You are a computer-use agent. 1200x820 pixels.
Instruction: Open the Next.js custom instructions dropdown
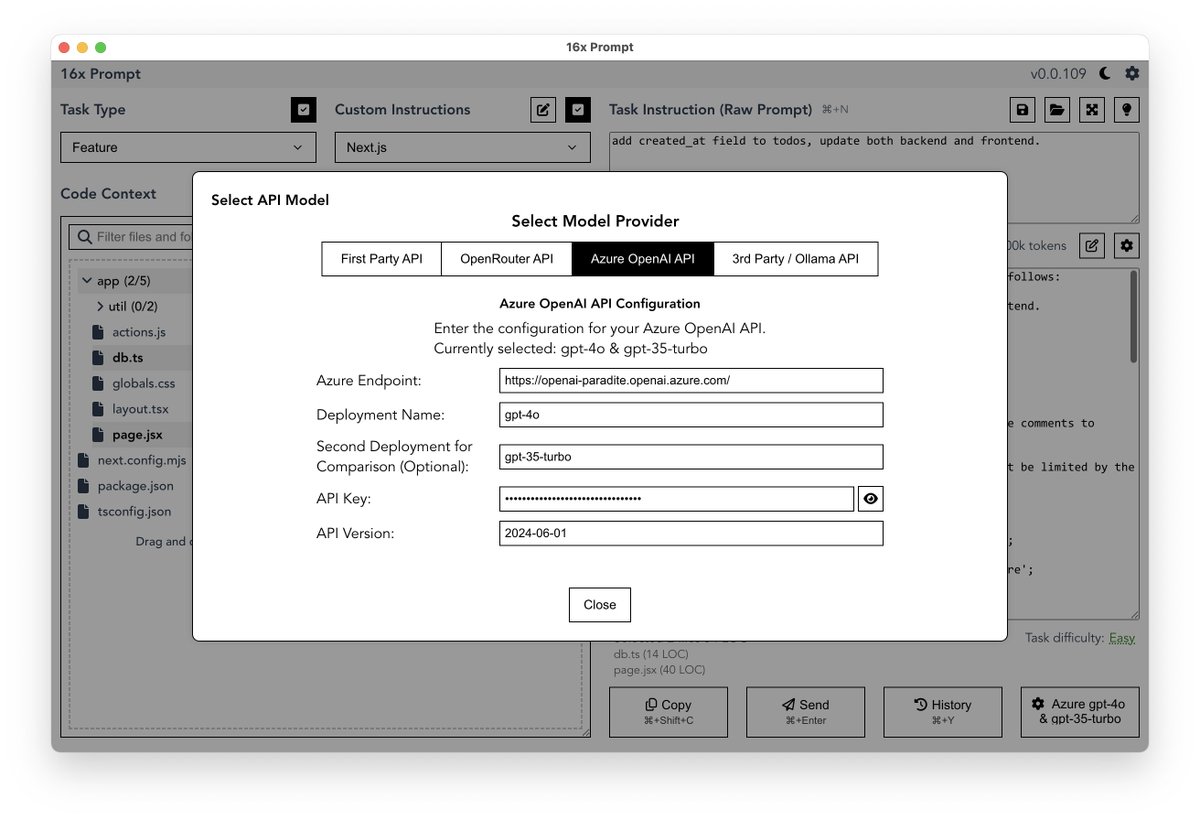pos(462,147)
